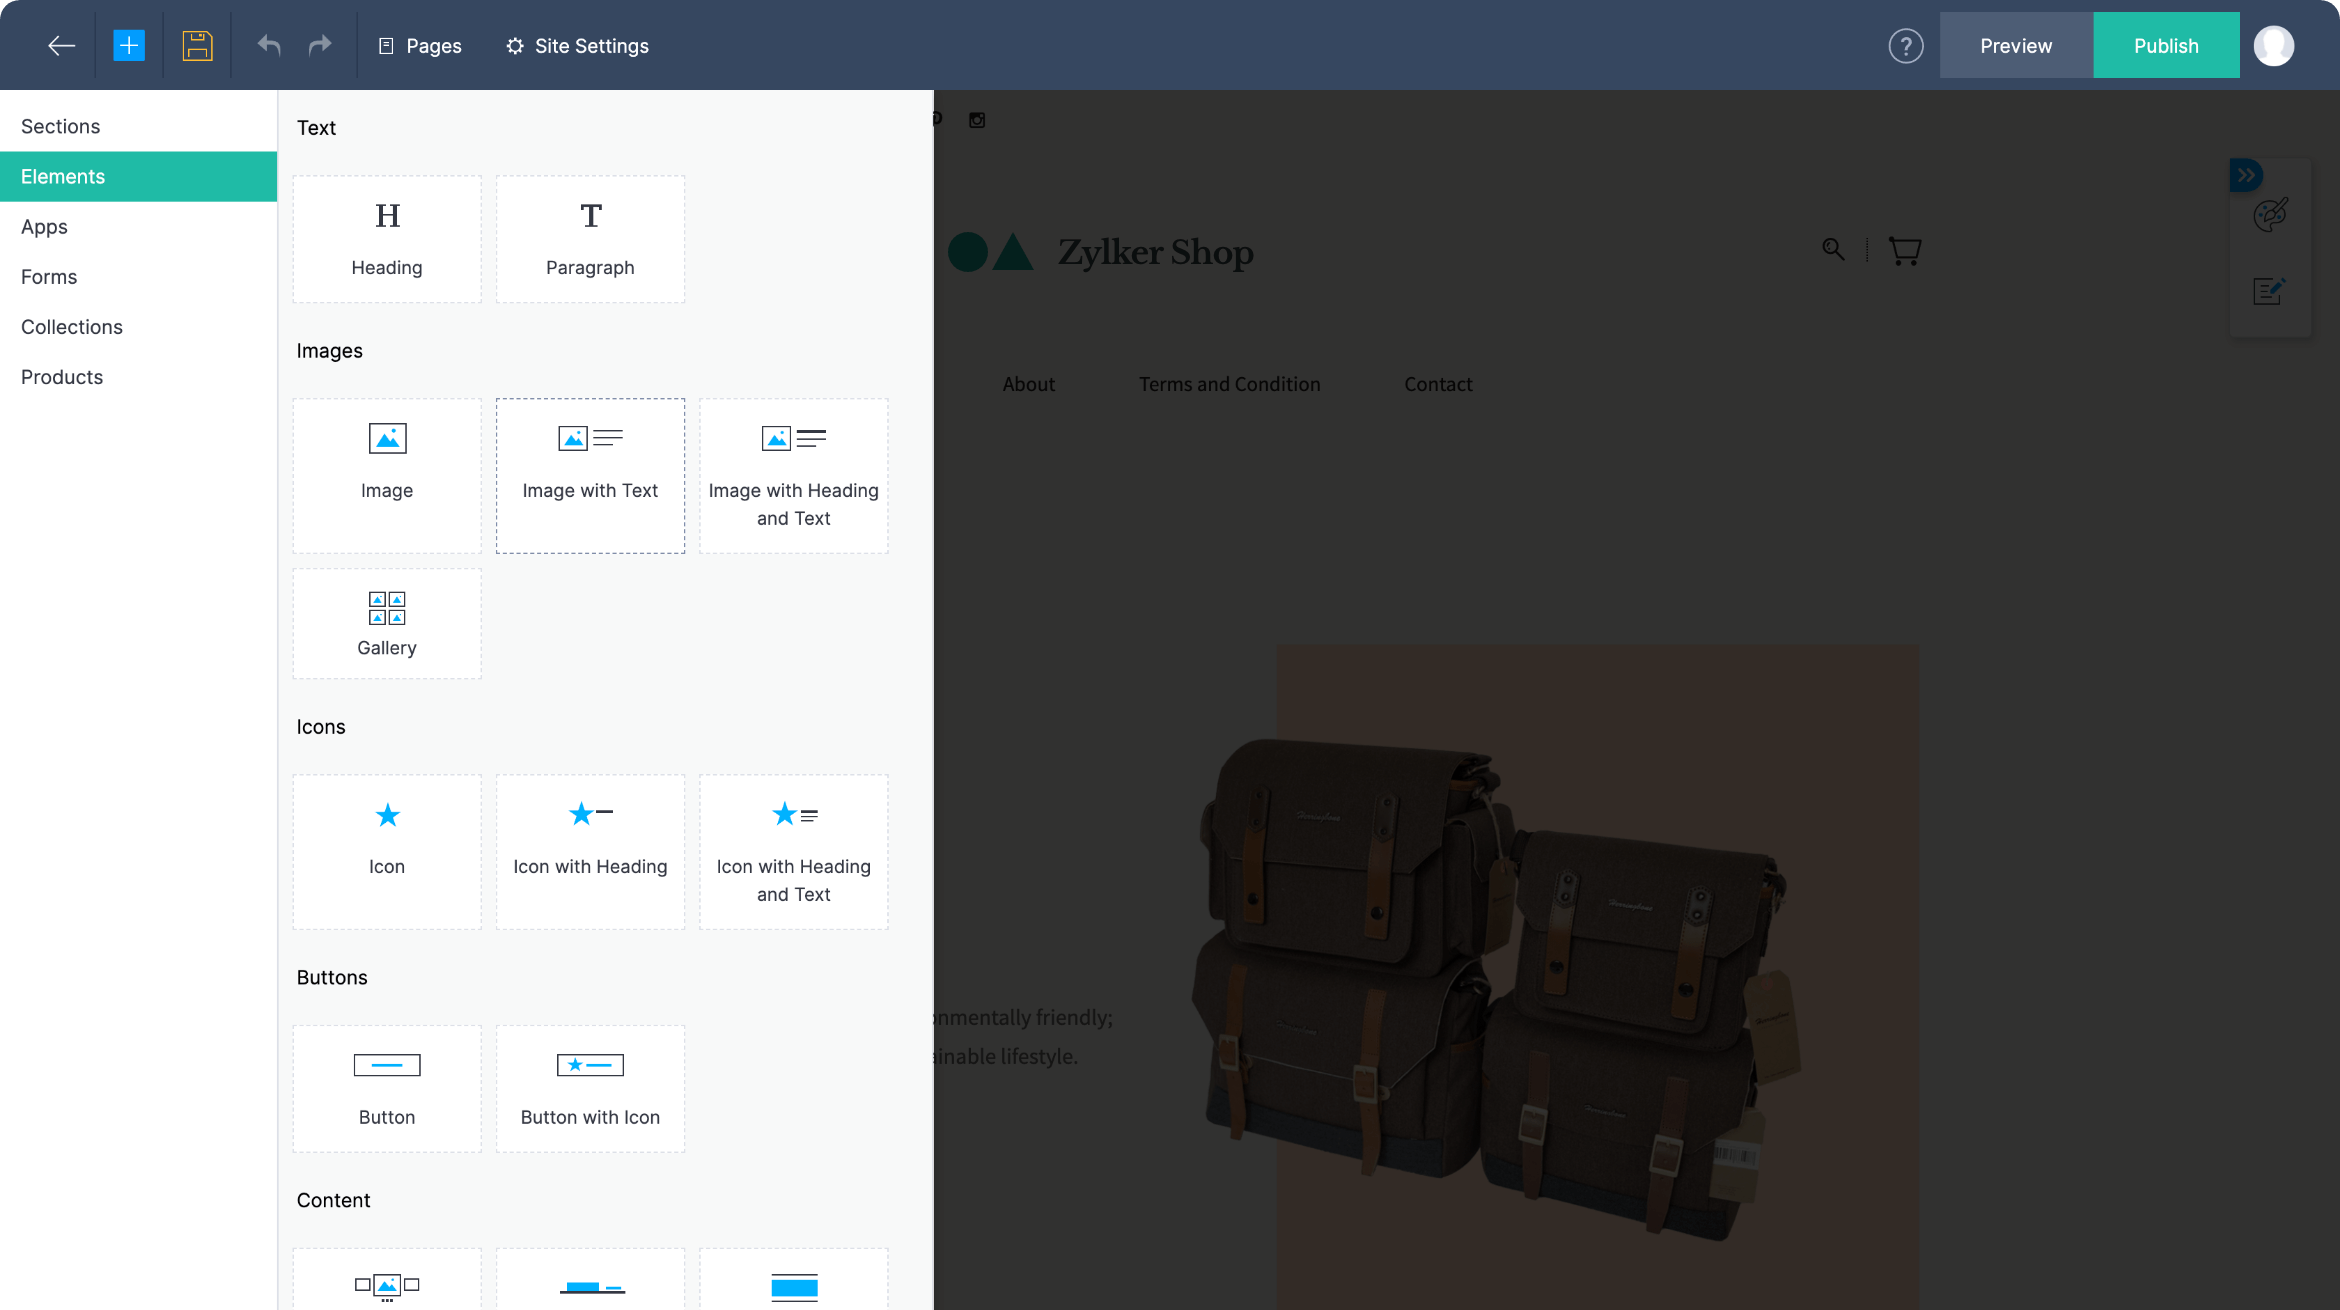Click the back arrow icon

click(61, 45)
